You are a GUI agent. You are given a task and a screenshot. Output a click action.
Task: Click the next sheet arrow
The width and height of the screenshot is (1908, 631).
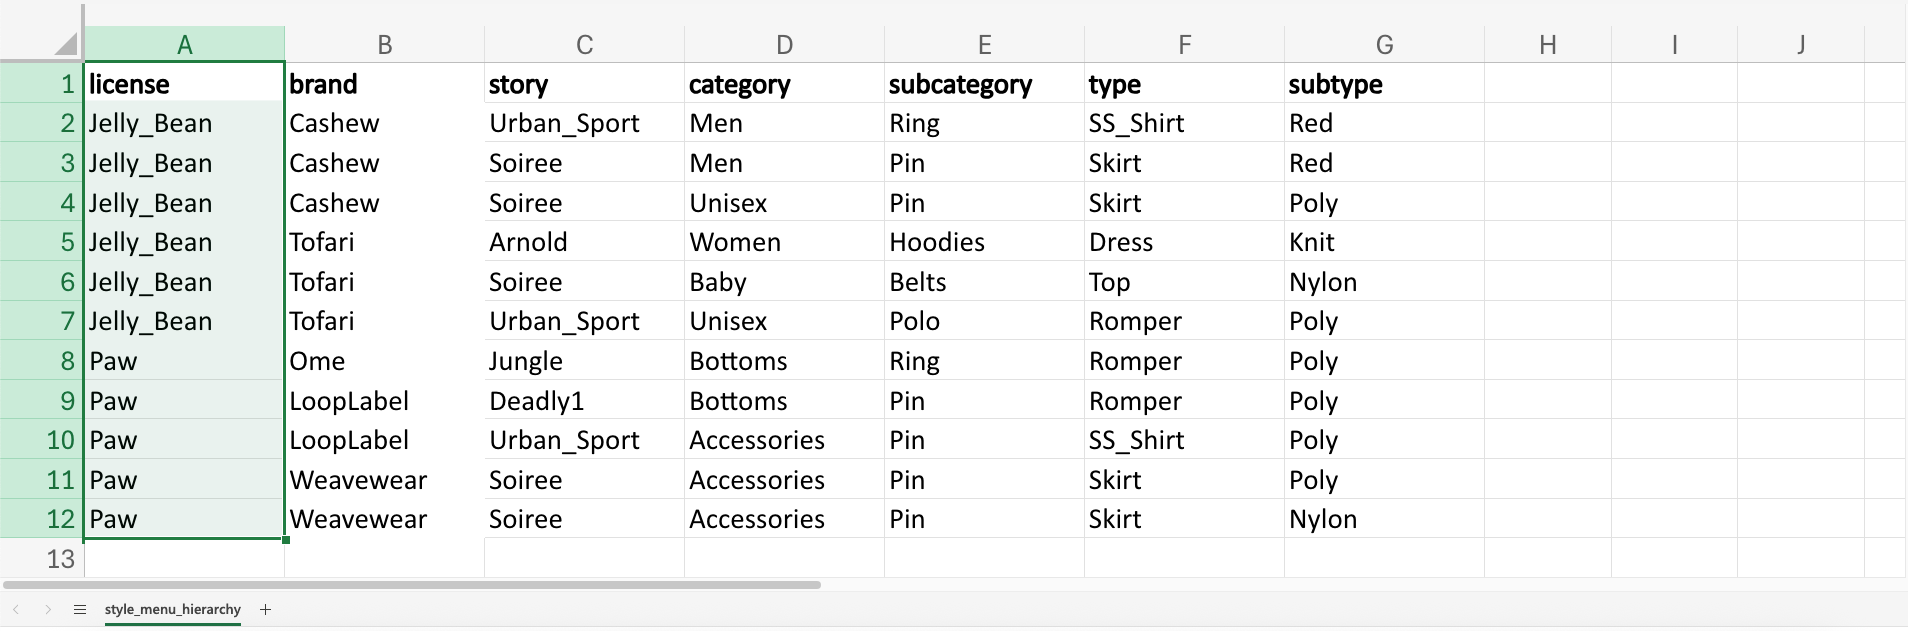[x=48, y=609]
